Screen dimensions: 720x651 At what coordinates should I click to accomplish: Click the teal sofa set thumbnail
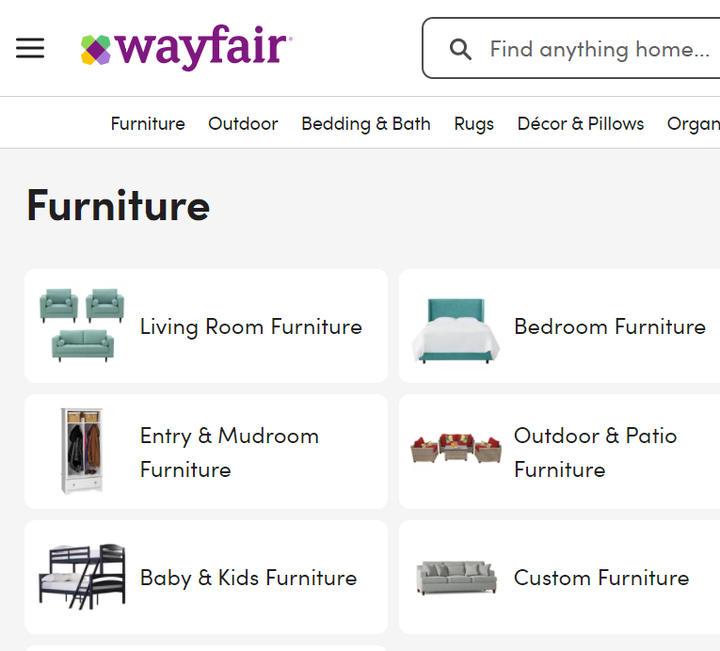[x=78, y=325]
